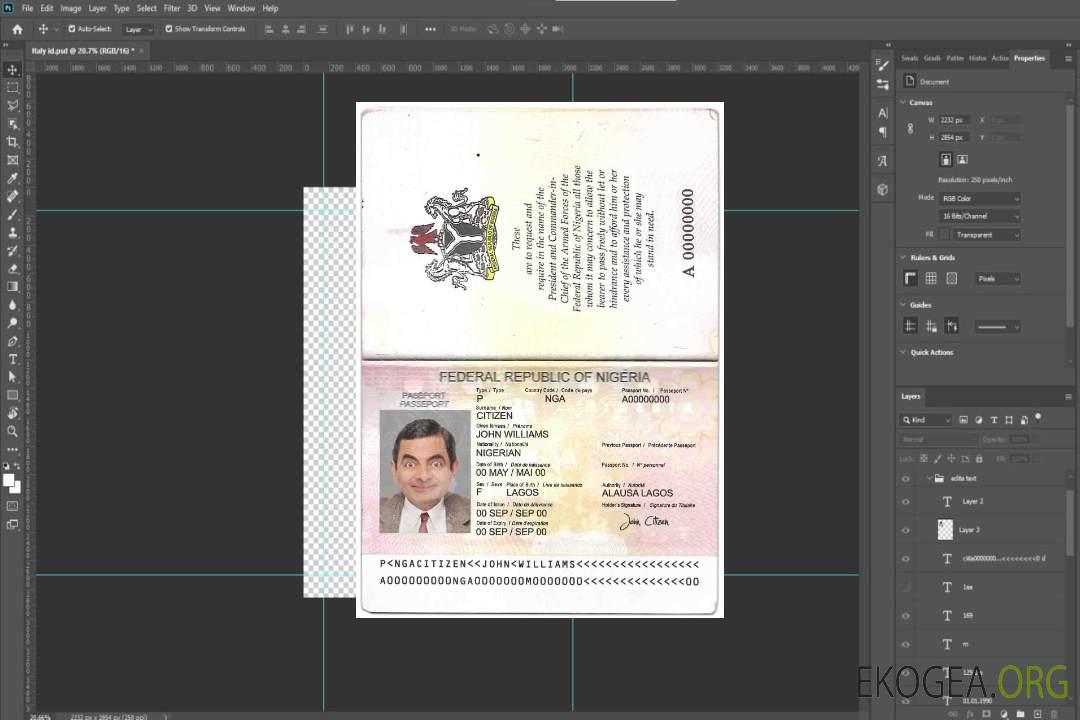Hide the Layer 3 visibility eye

(x=906, y=531)
